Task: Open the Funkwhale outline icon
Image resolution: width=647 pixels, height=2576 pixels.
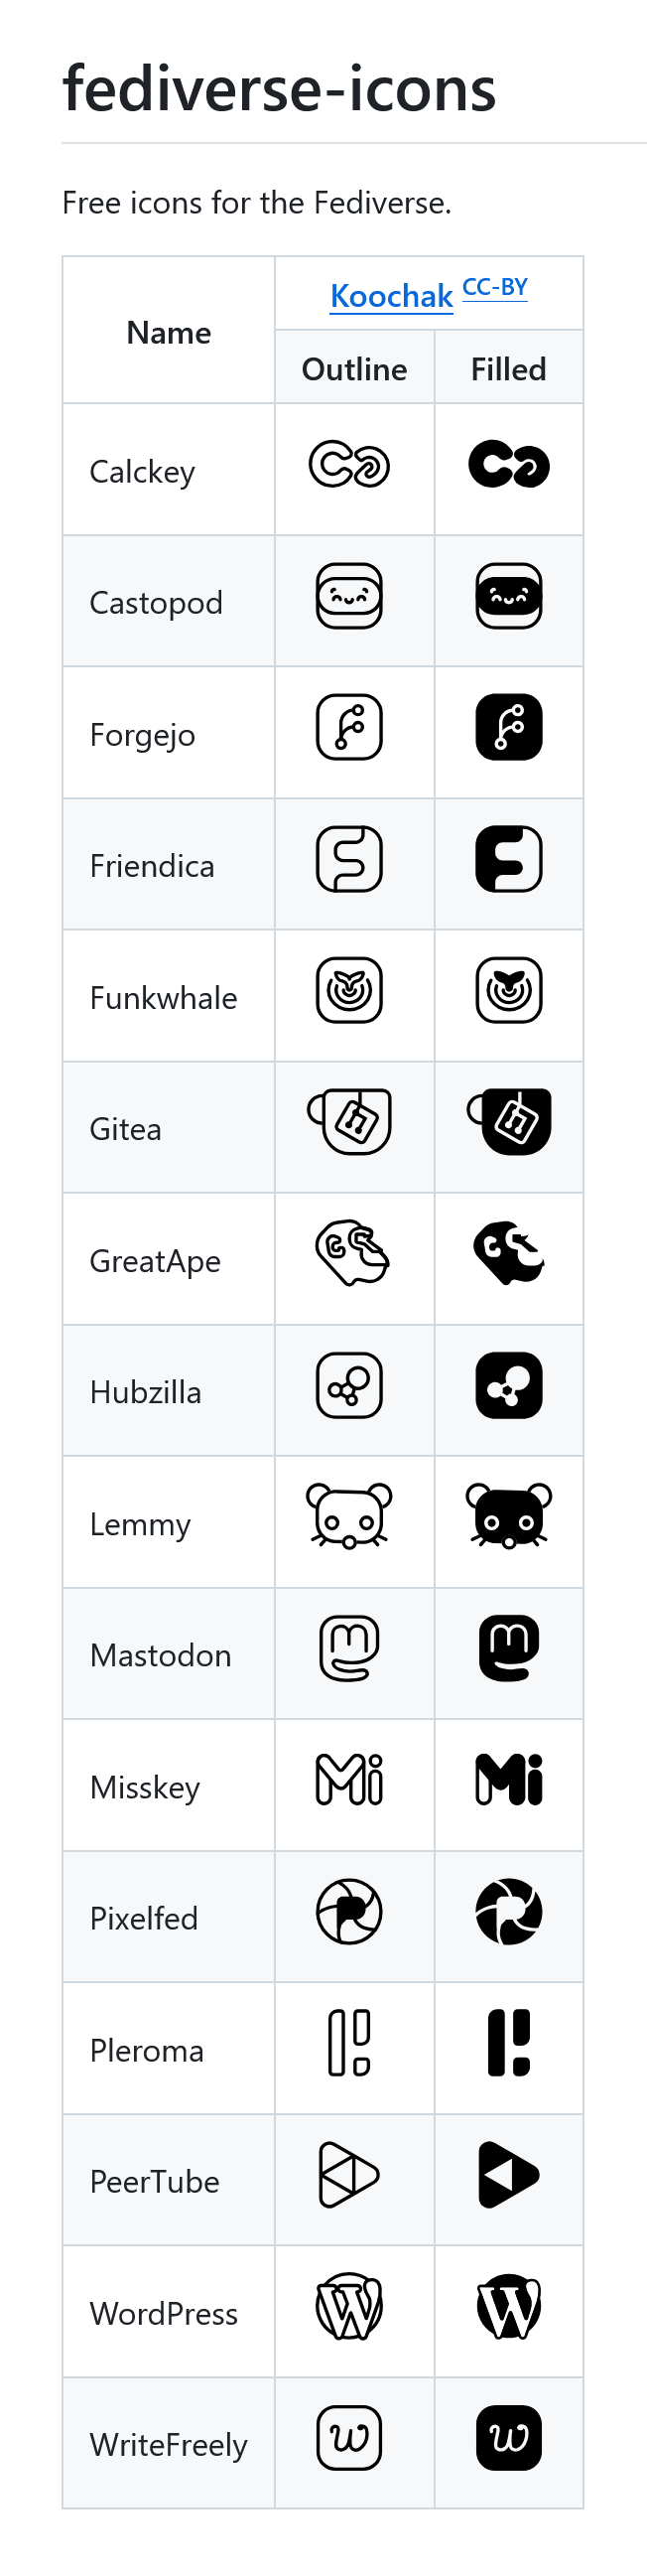Action: 349,990
